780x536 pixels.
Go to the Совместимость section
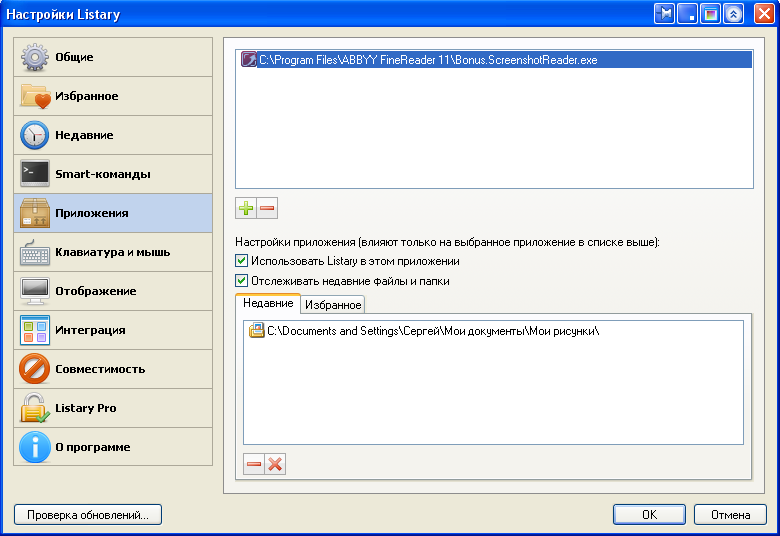113,369
